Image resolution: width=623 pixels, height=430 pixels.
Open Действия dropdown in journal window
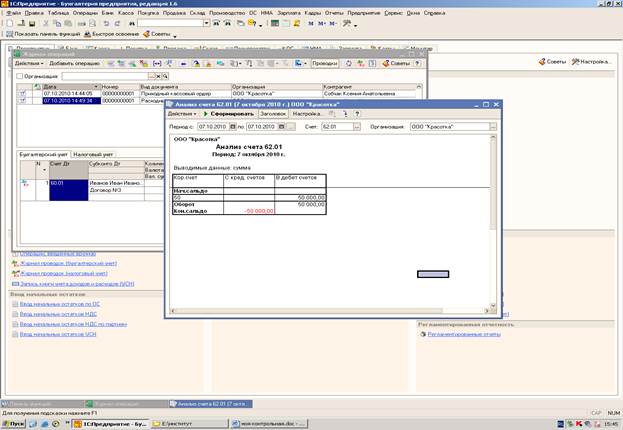(x=29, y=63)
